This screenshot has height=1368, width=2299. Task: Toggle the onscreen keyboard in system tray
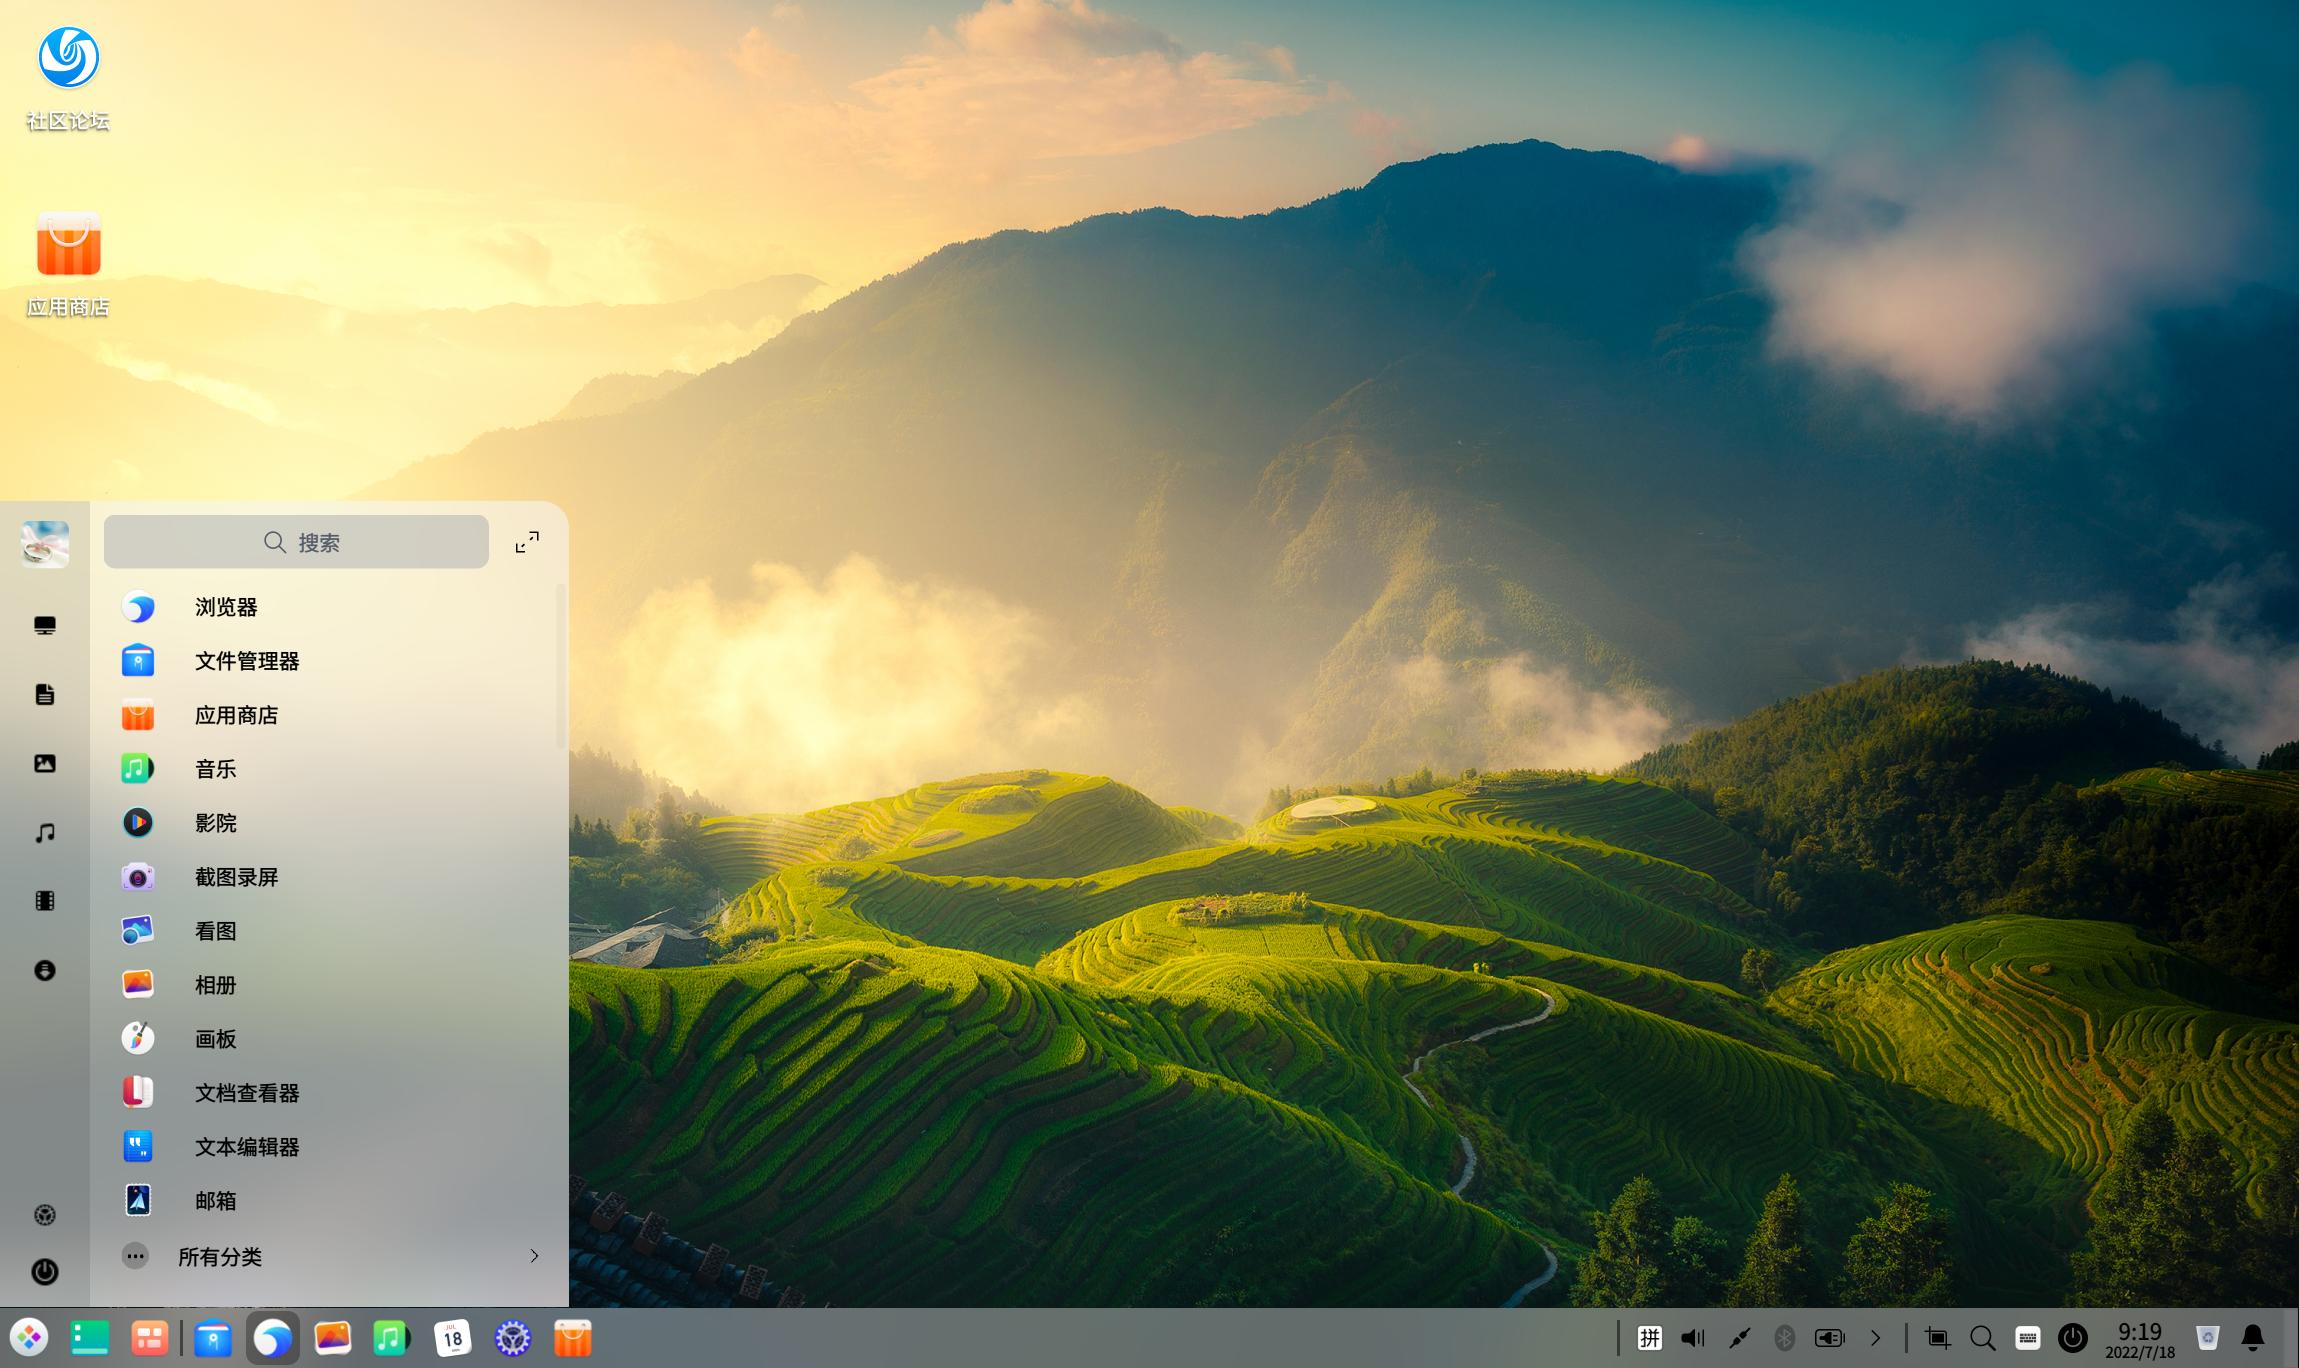click(x=2027, y=1337)
